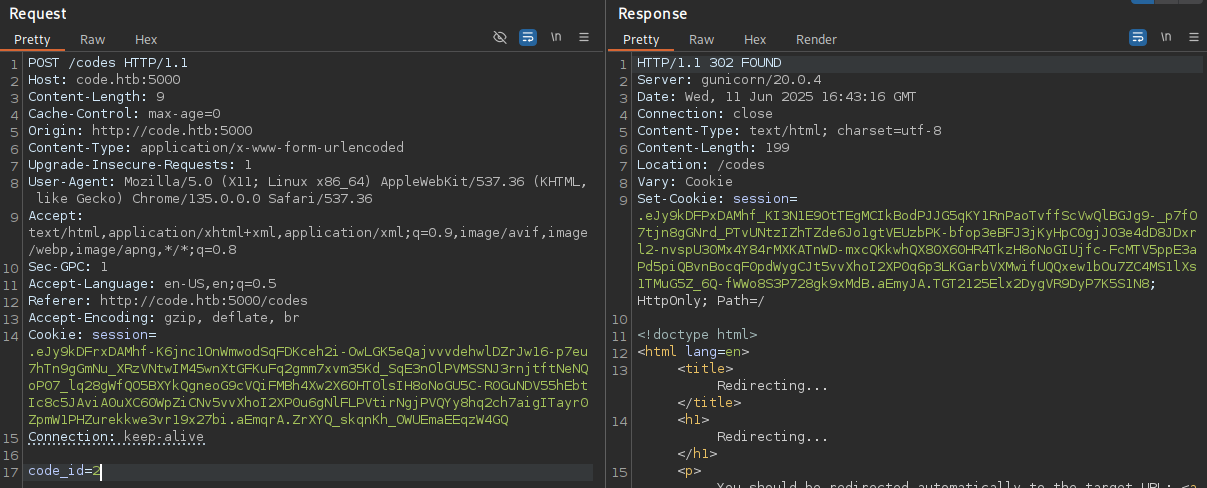
Task: Click the green Set-Cookie session value in Response
Action: [917, 250]
